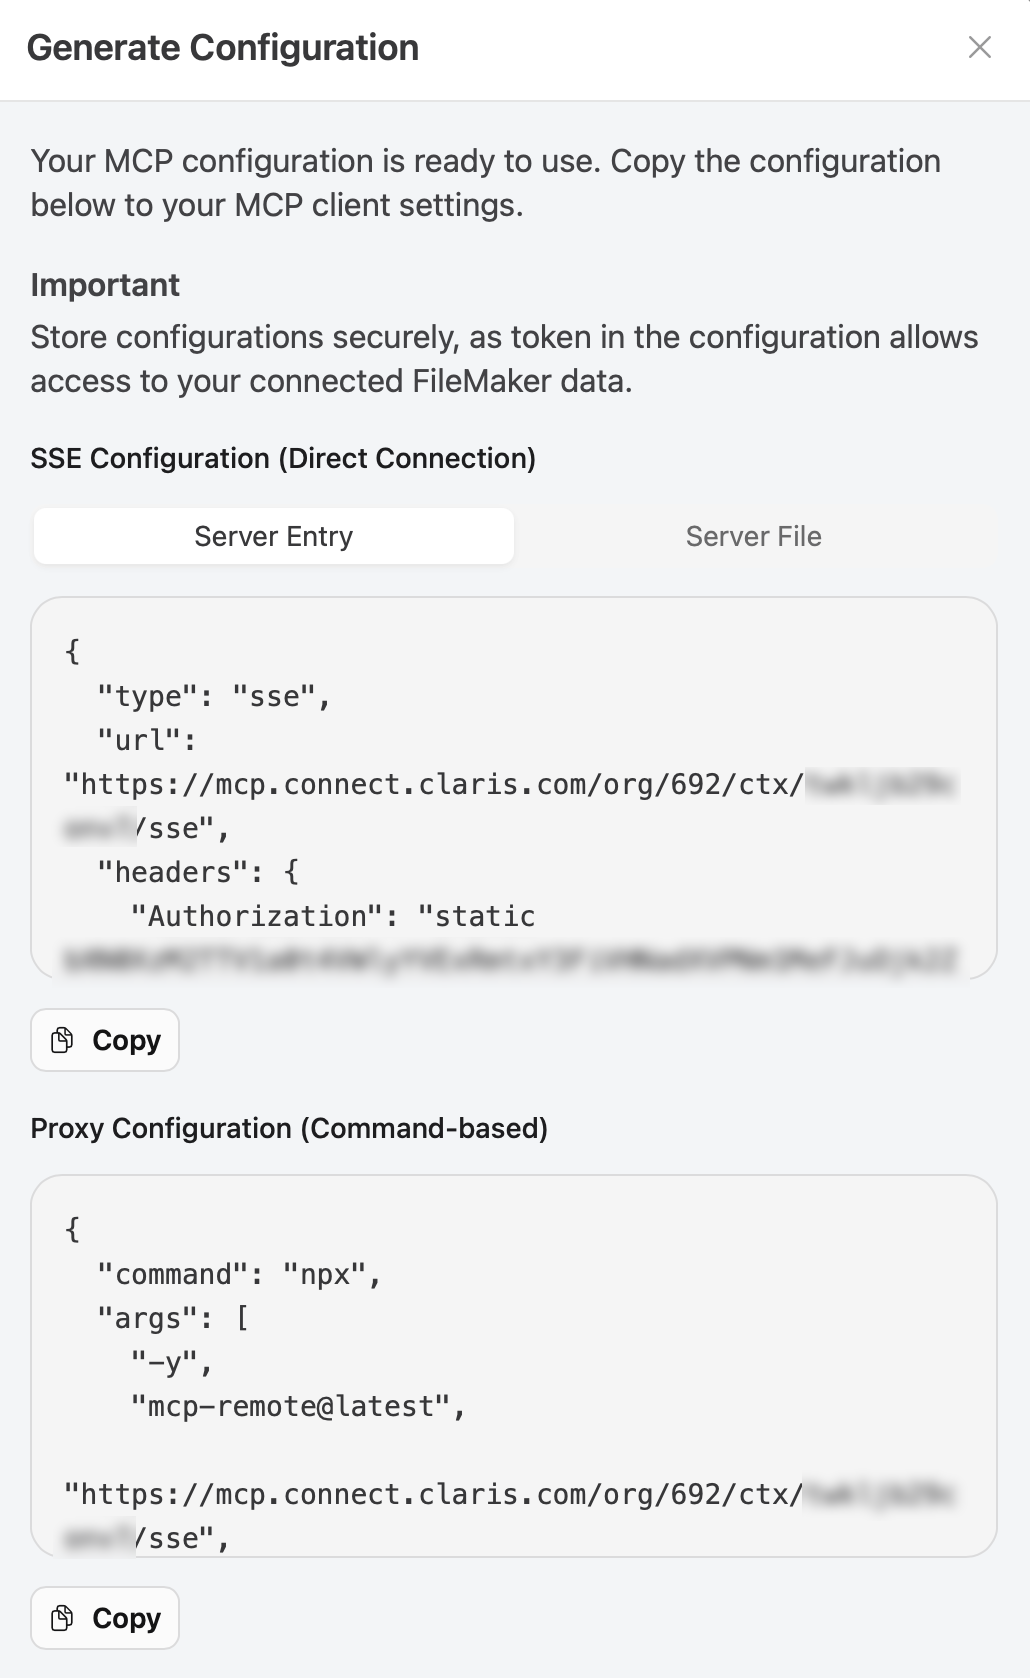Select the Server Entry tab
The width and height of the screenshot is (1030, 1678).
coord(273,536)
